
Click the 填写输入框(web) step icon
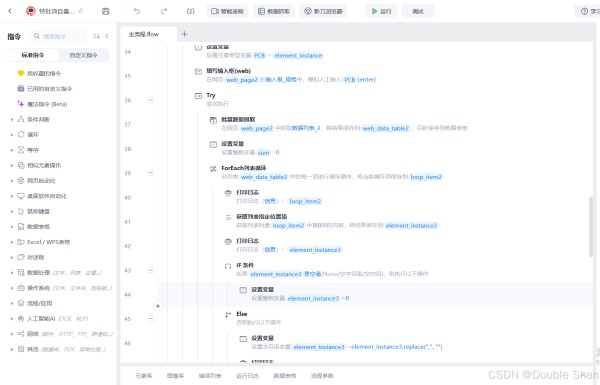198,71
